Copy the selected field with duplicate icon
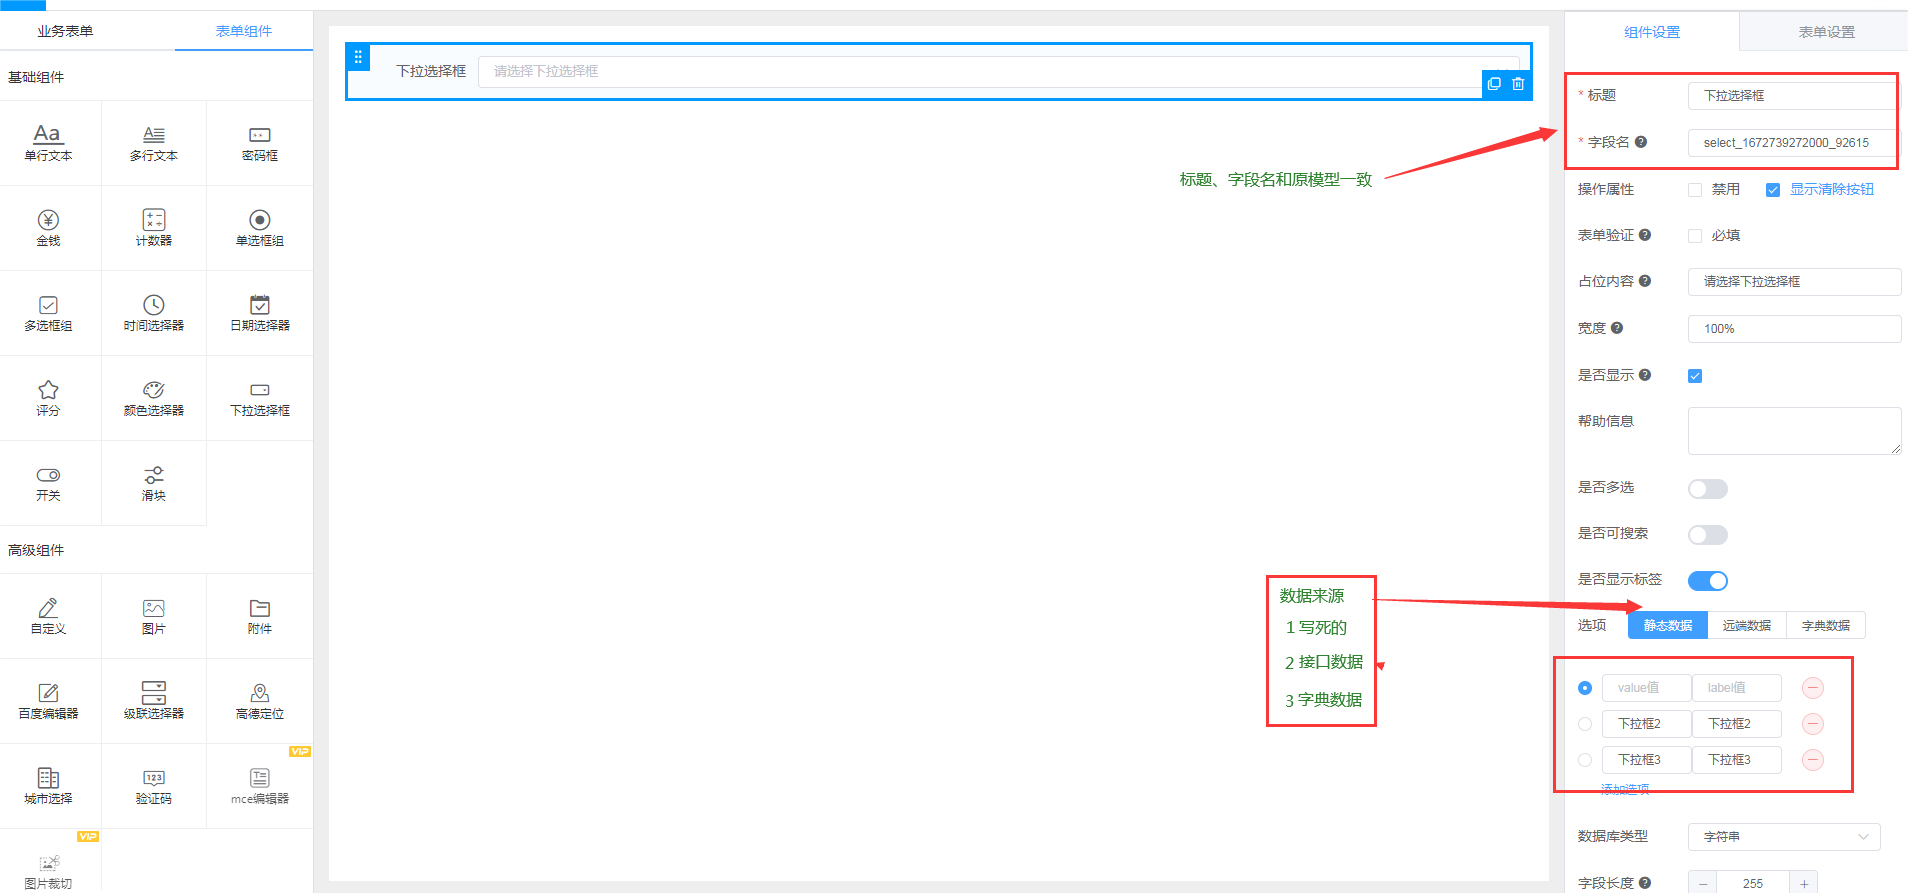Image resolution: width=1908 pixels, height=894 pixels. click(x=1494, y=84)
